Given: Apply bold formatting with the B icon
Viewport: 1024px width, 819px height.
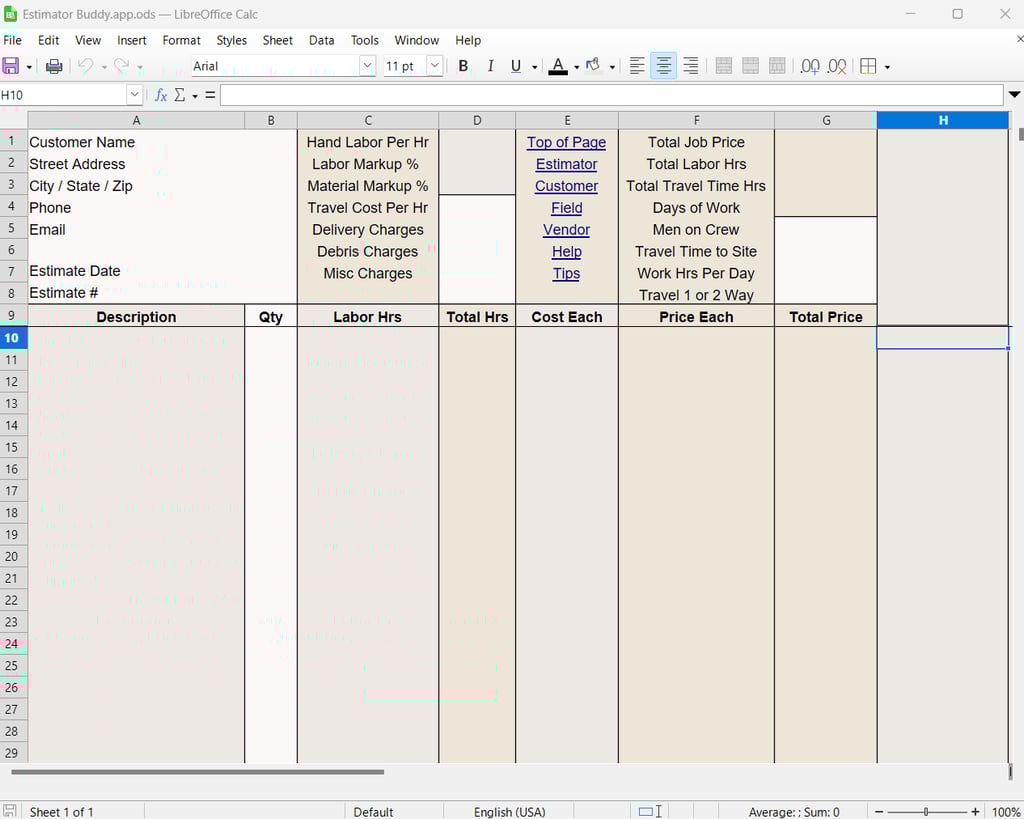Looking at the screenshot, I should (x=463, y=66).
